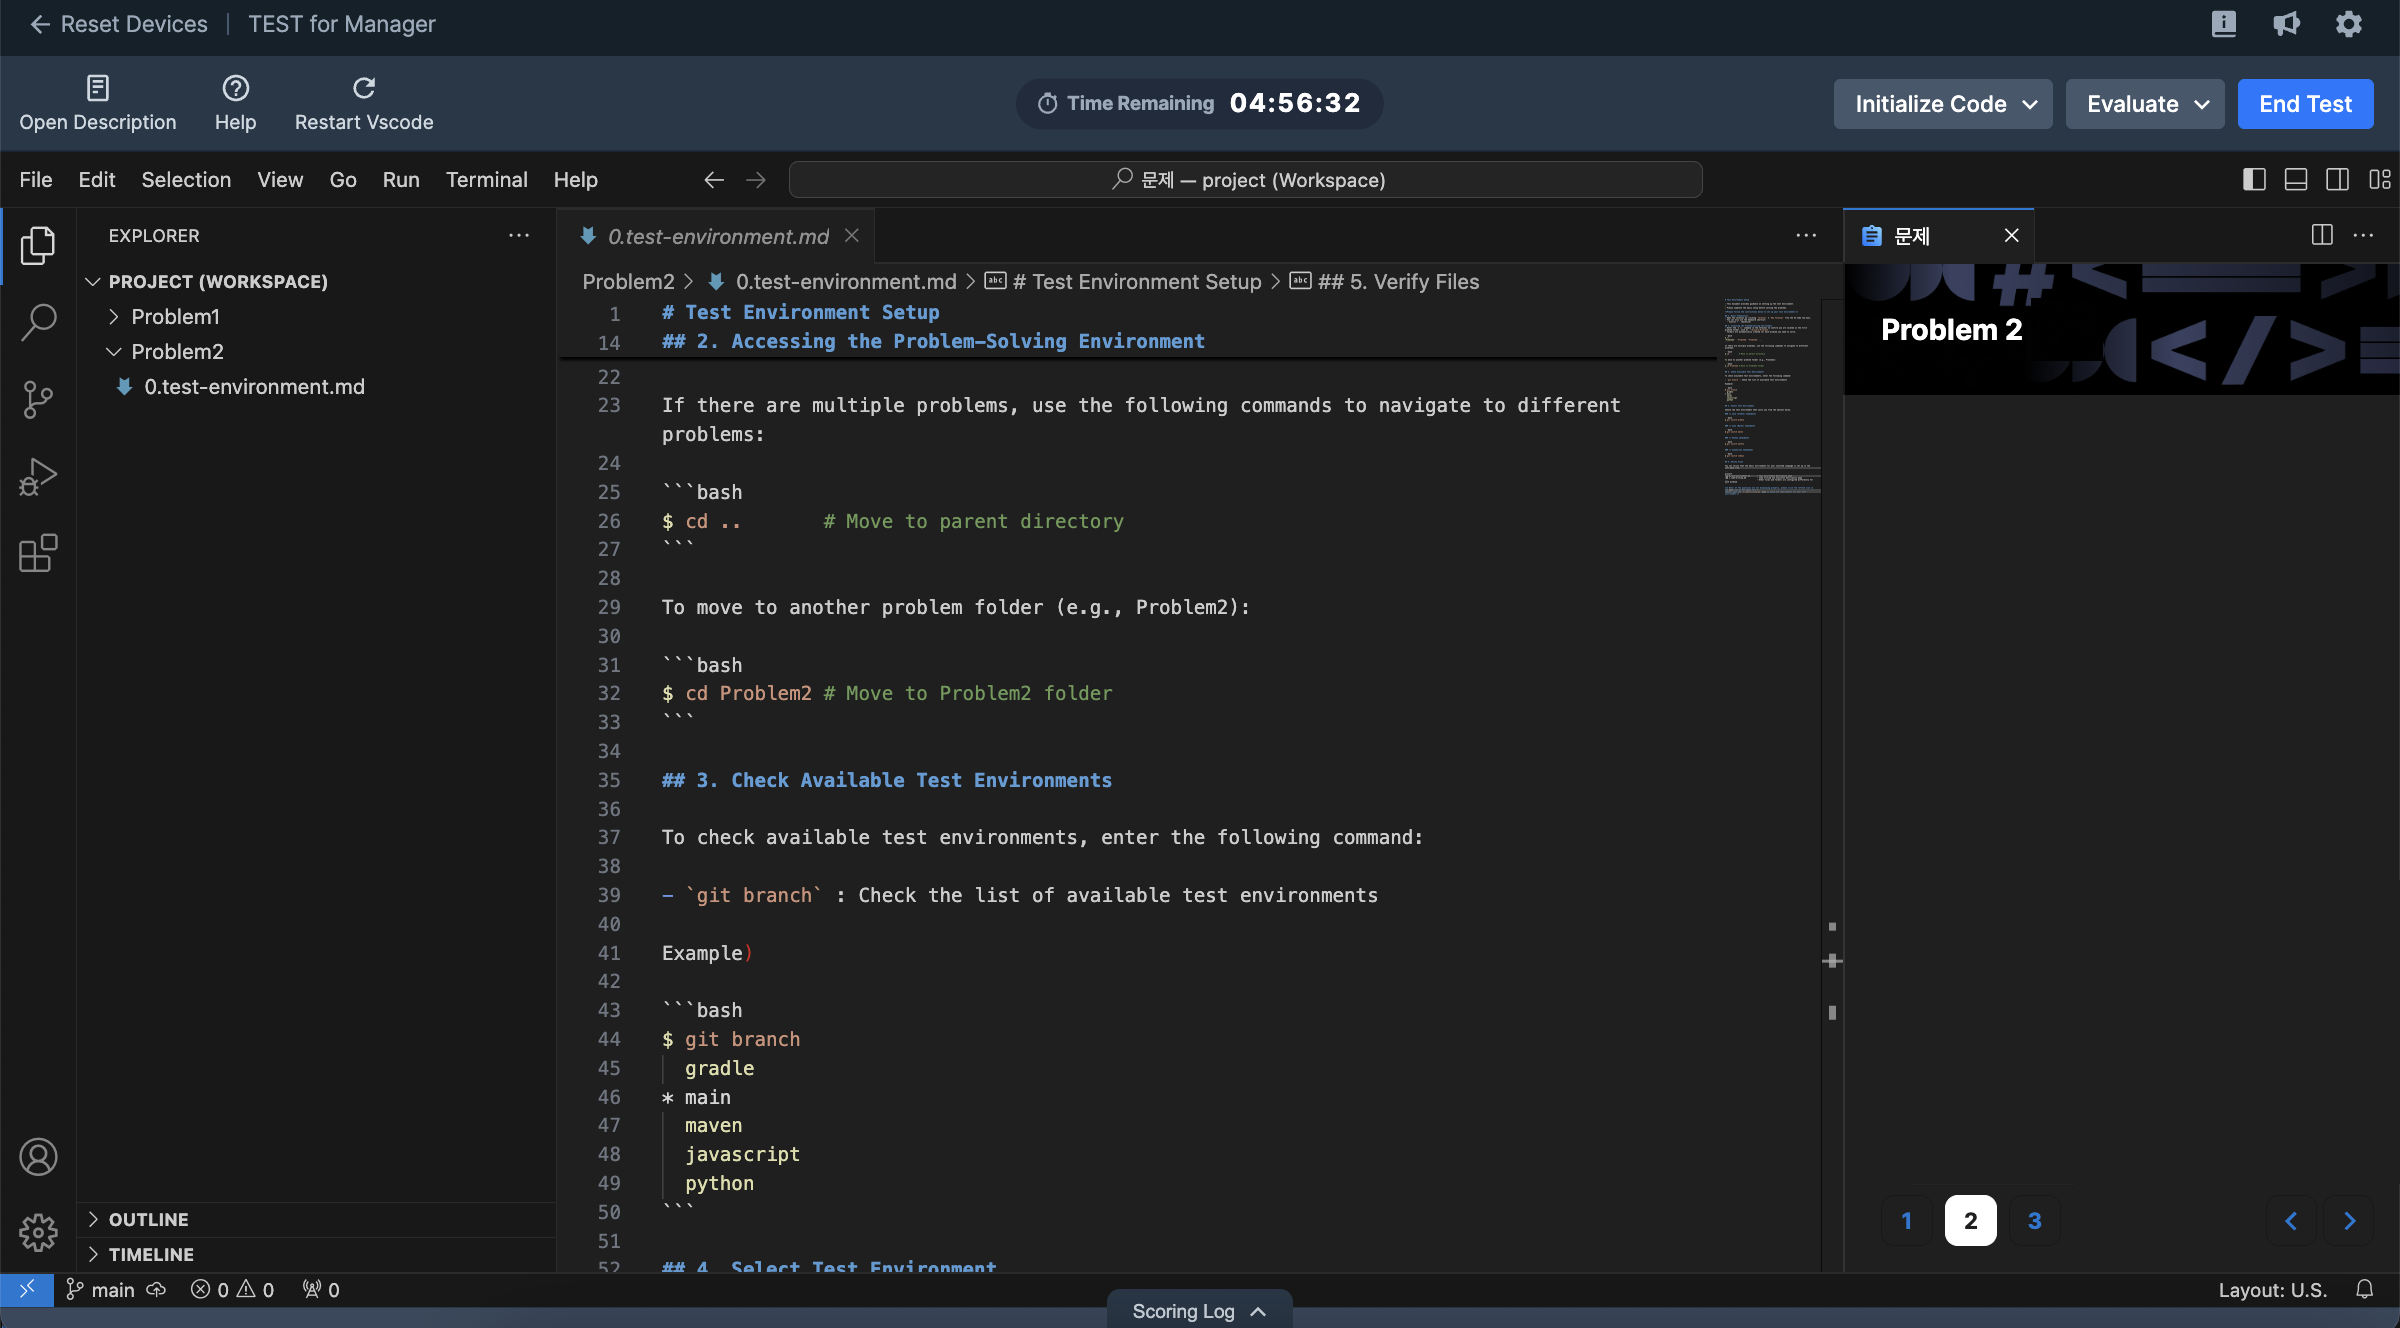Expand the Problem1 folder
This screenshot has height=1328, width=2400.
(x=175, y=317)
